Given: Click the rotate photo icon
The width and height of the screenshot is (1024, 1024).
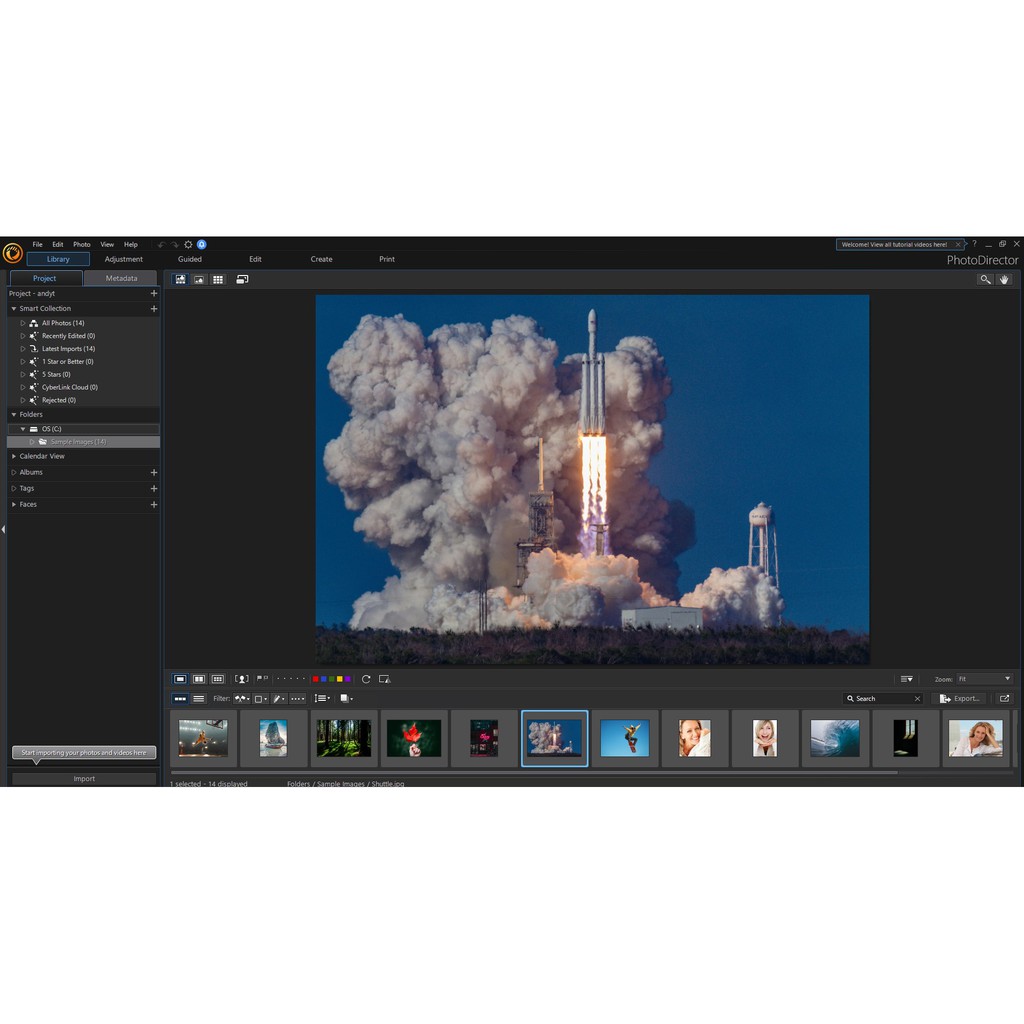Looking at the screenshot, I should click(366, 679).
